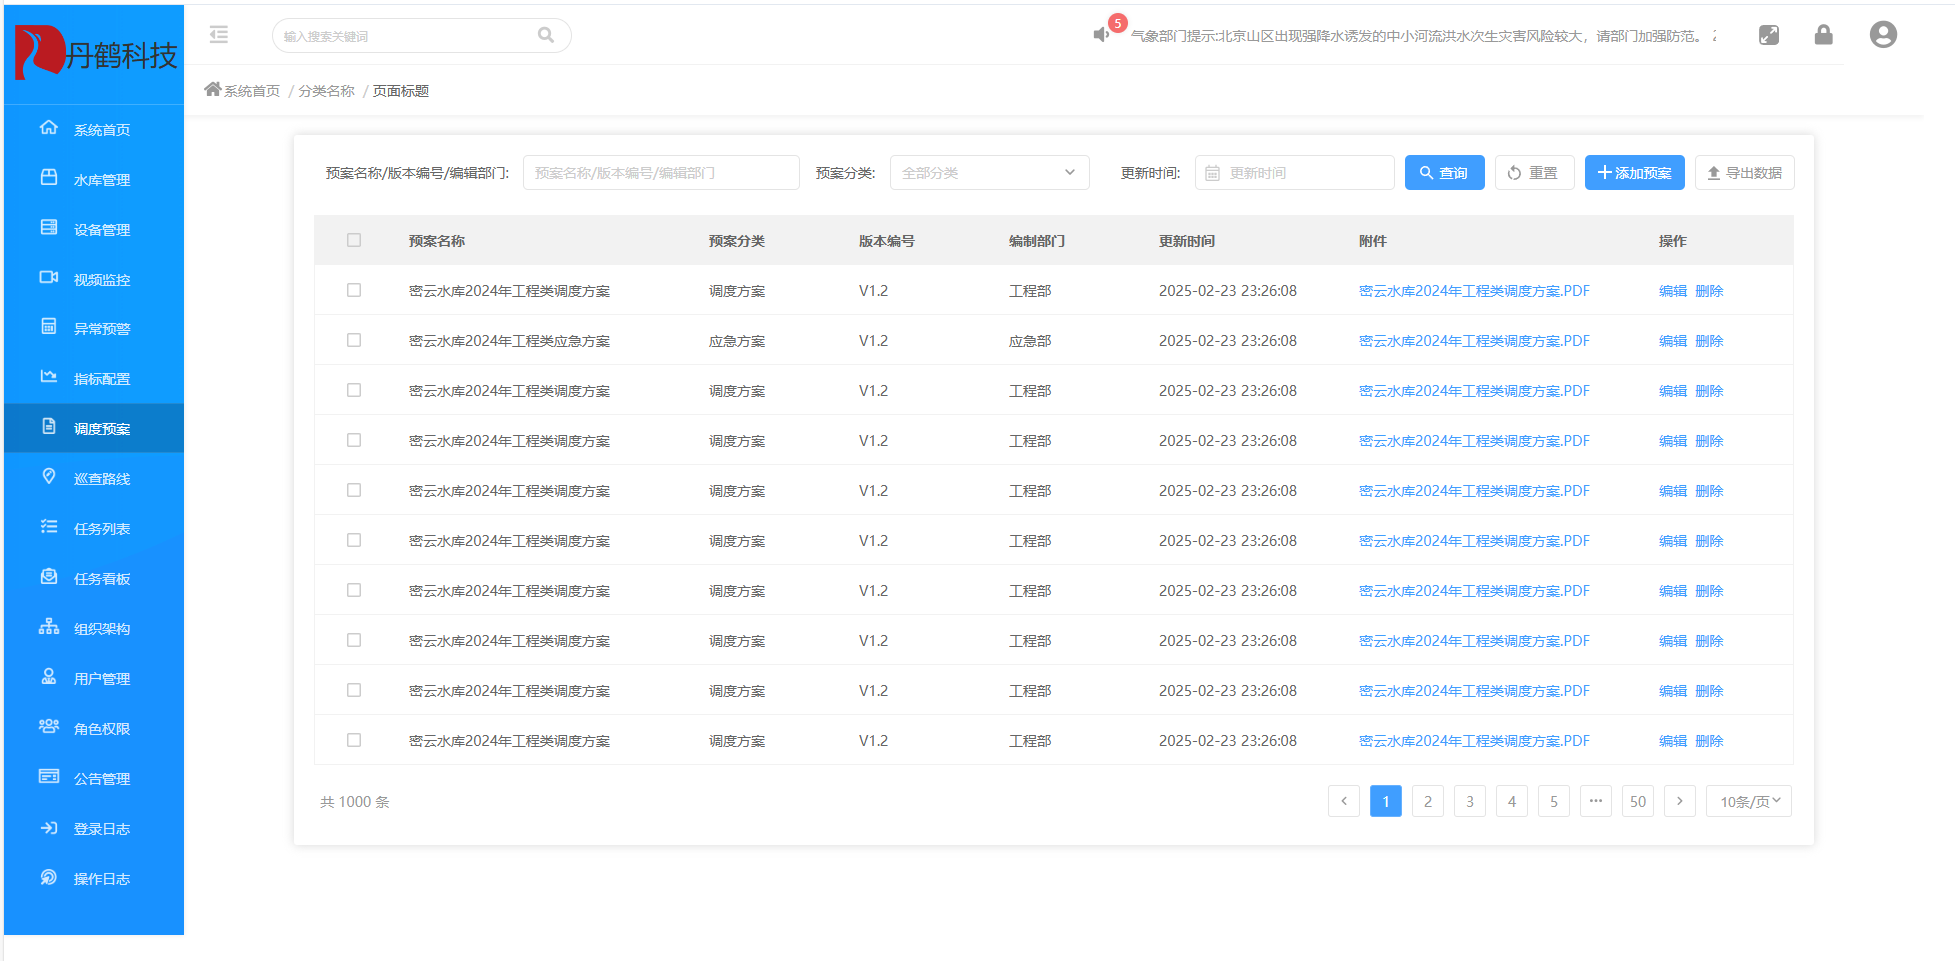Screen dimensions: 1955x961
Task: Click the 调度预案 document icon
Action: point(49,427)
